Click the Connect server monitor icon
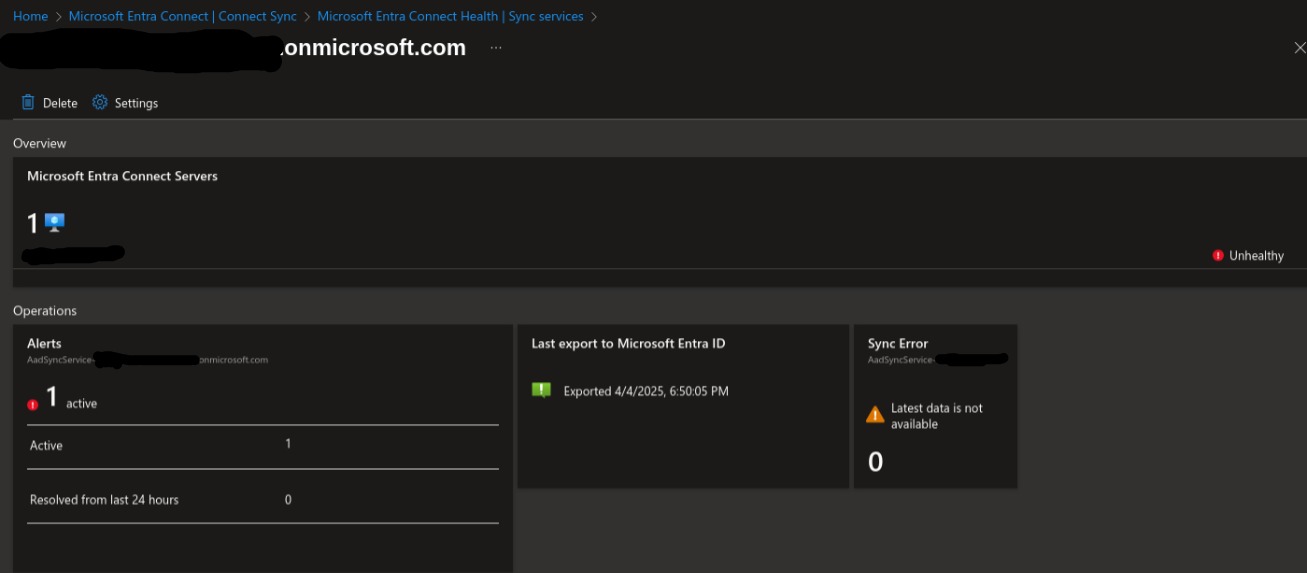This screenshot has height=573, width=1307. coord(55,223)
